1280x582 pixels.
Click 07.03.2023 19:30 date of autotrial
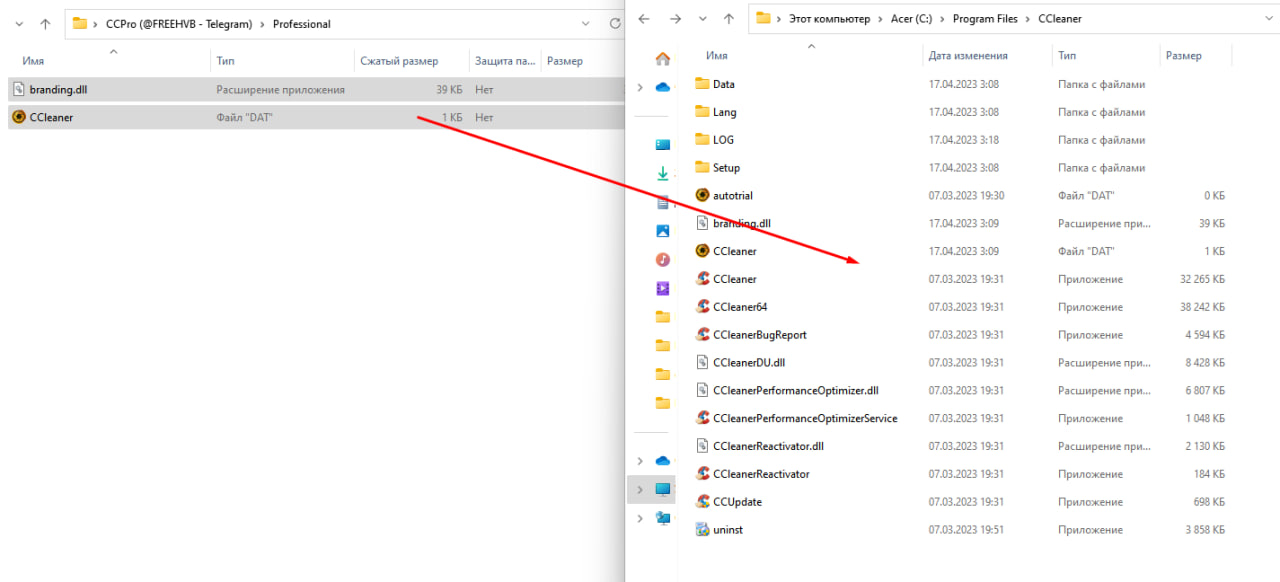(966, 196)
